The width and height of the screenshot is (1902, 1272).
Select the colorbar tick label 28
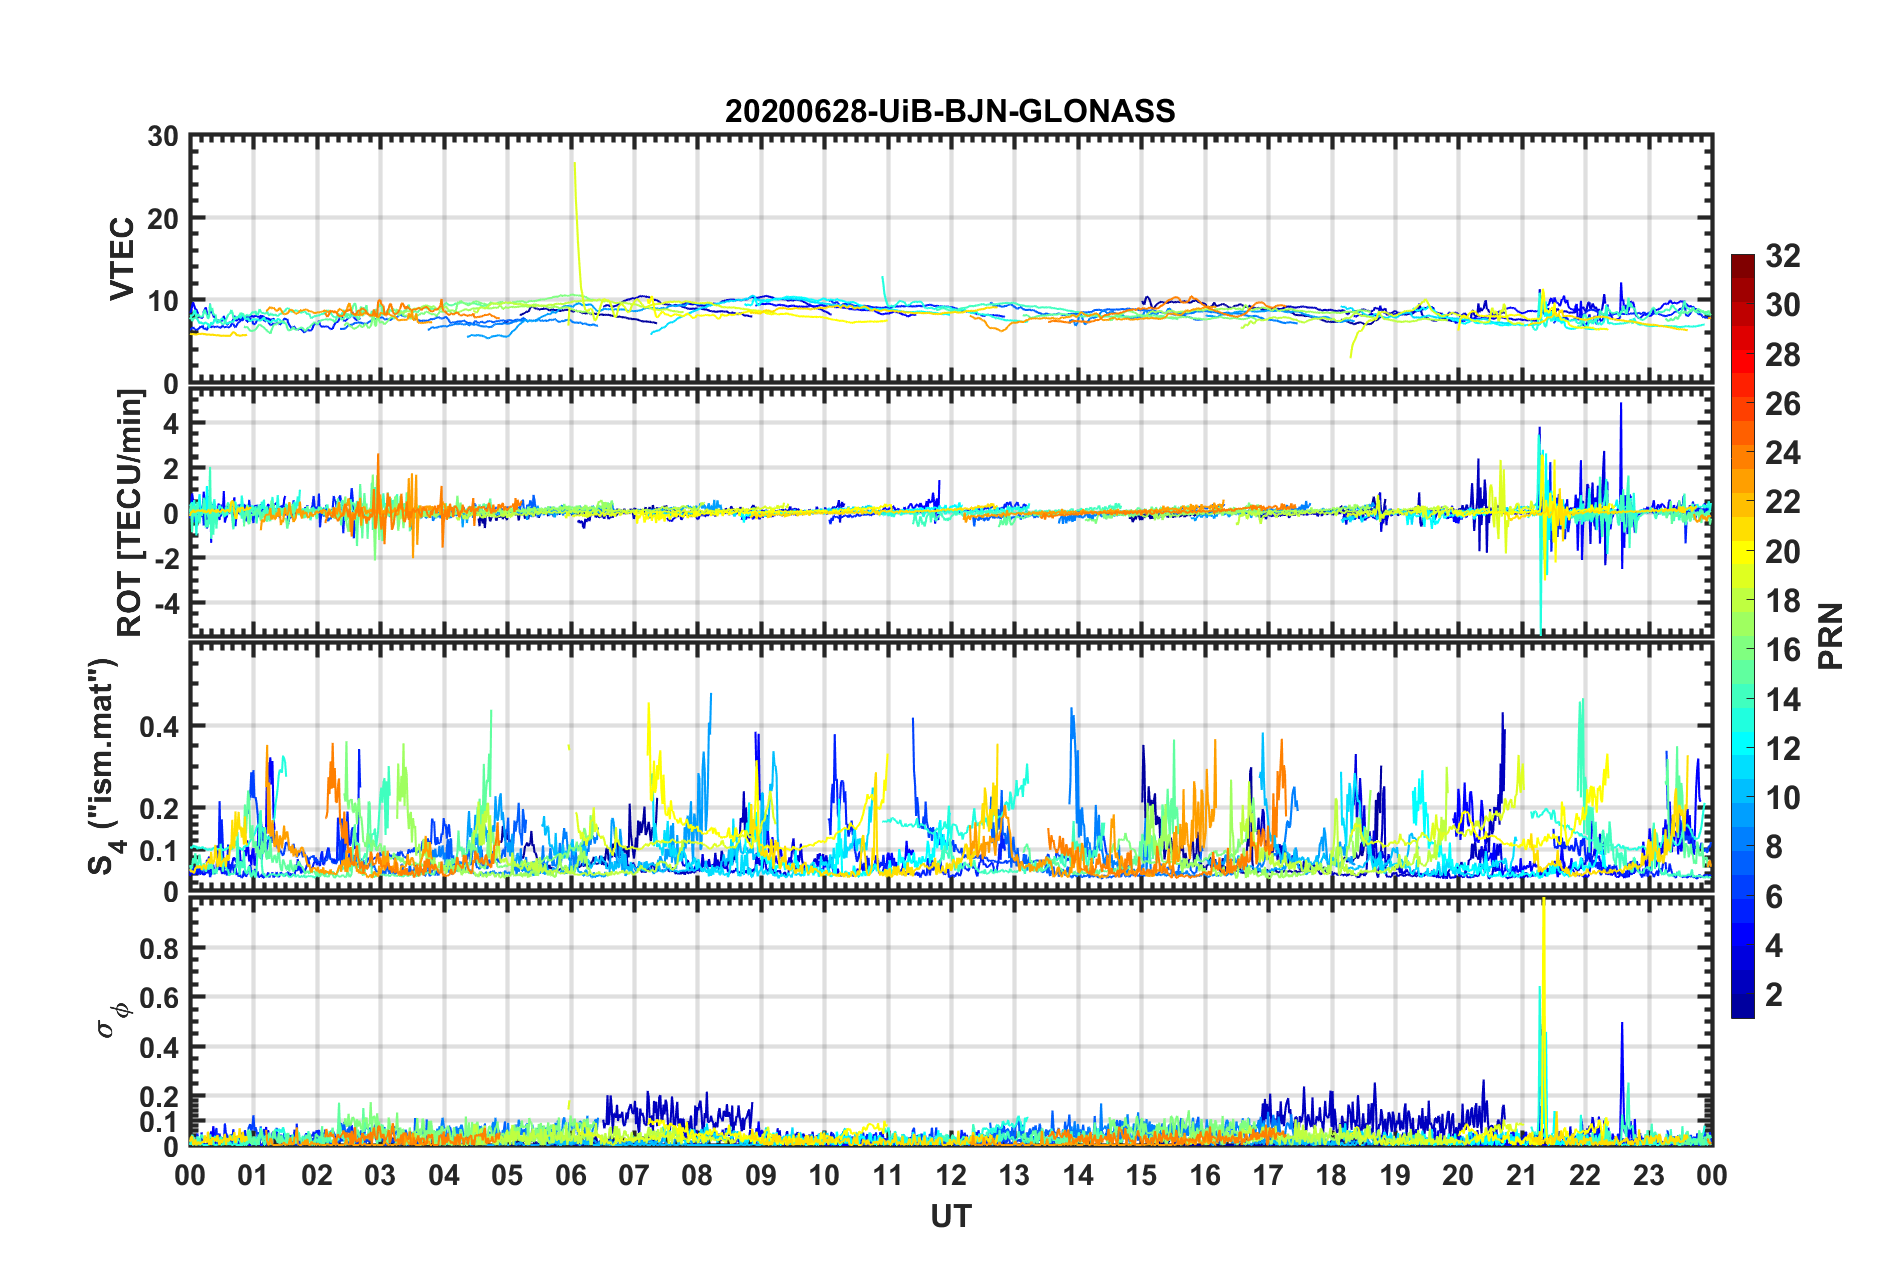click(1782, 355)
